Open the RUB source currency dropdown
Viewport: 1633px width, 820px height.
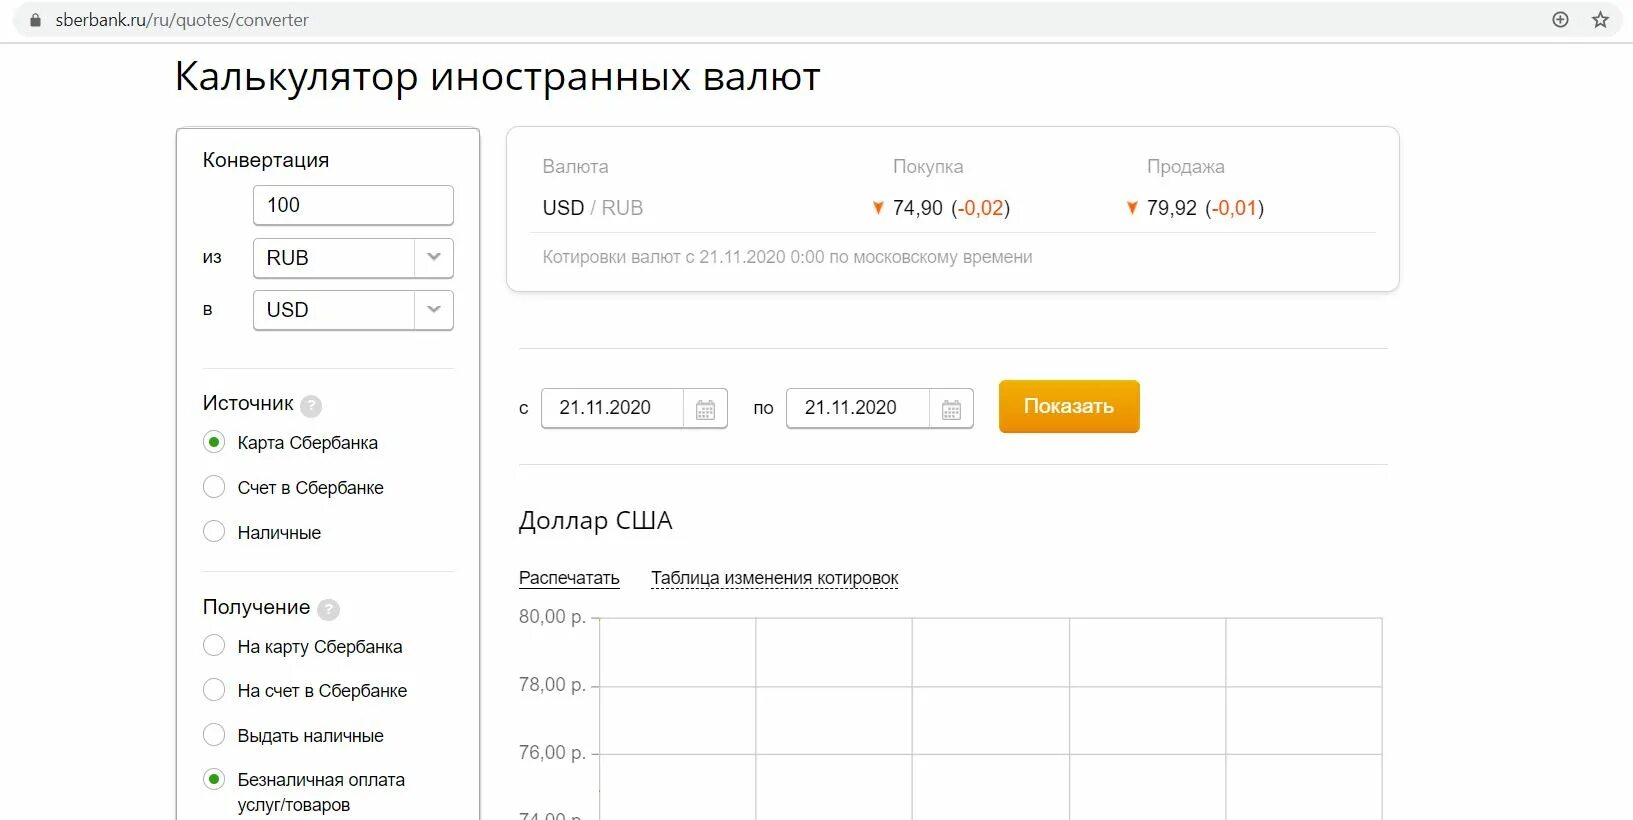click(x=353, y=258)
